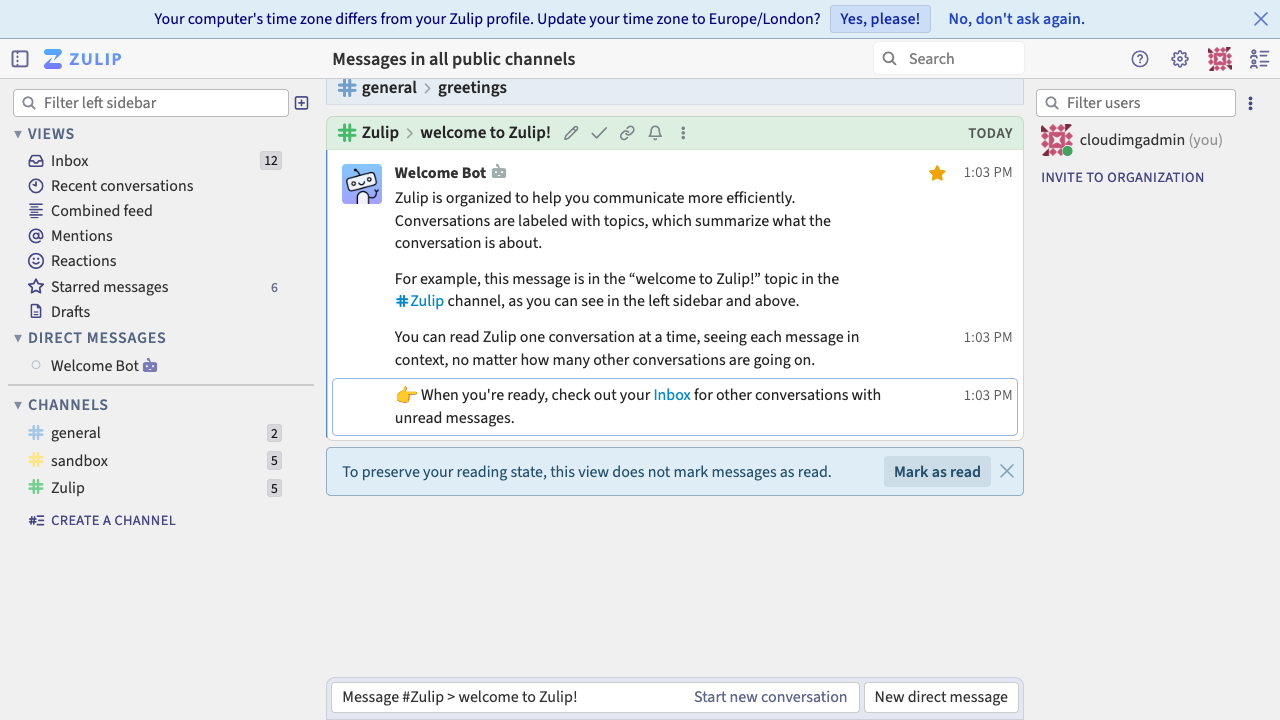
Task: Open the Inbox link in the message
Action: point(672,395)
